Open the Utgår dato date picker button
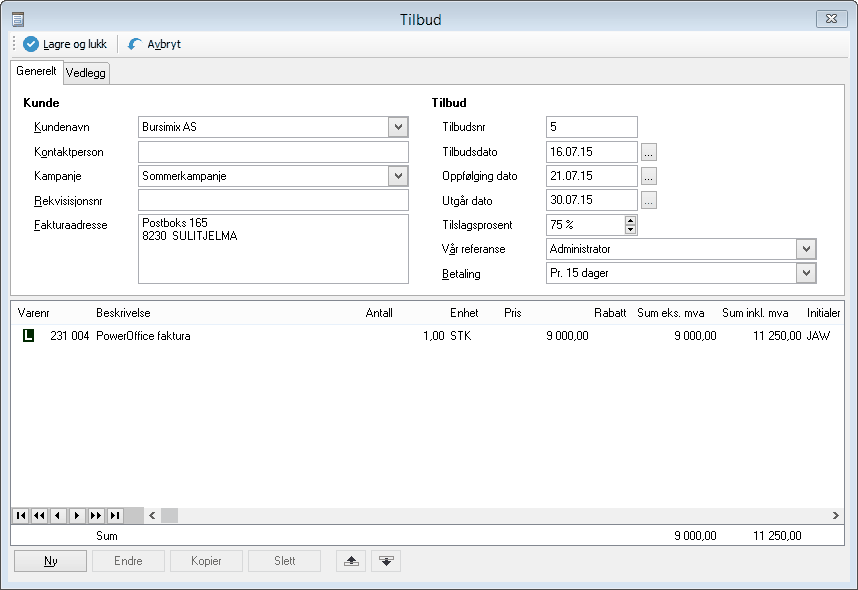This screenshot has width=858, height=590. (x=648, y=200)
